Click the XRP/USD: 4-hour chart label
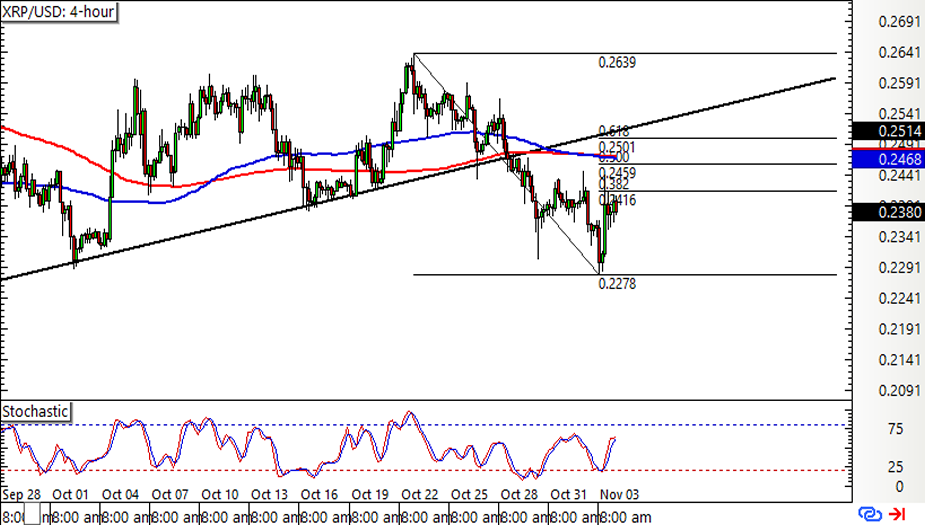Viewport: 925px width, 525px height. click(x=58, y=11)
